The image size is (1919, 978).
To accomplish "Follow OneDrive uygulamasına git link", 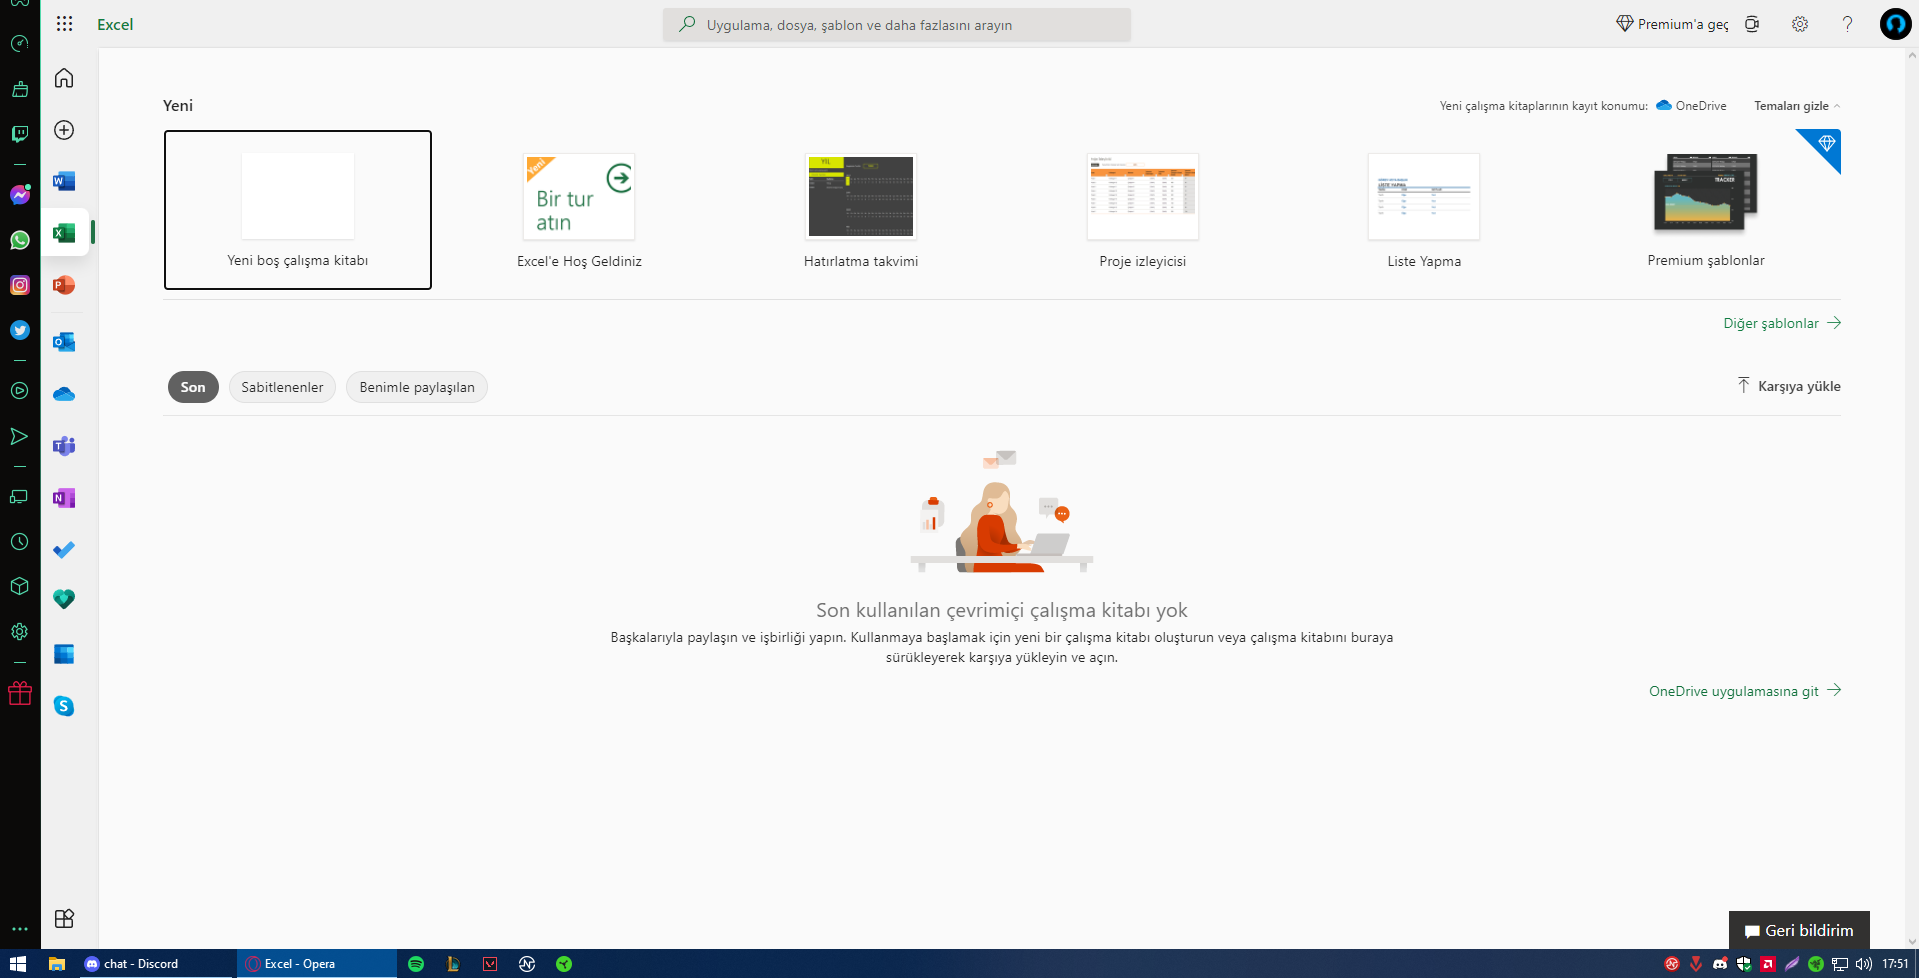I will pyautogui.click(x=1745, y=691).
